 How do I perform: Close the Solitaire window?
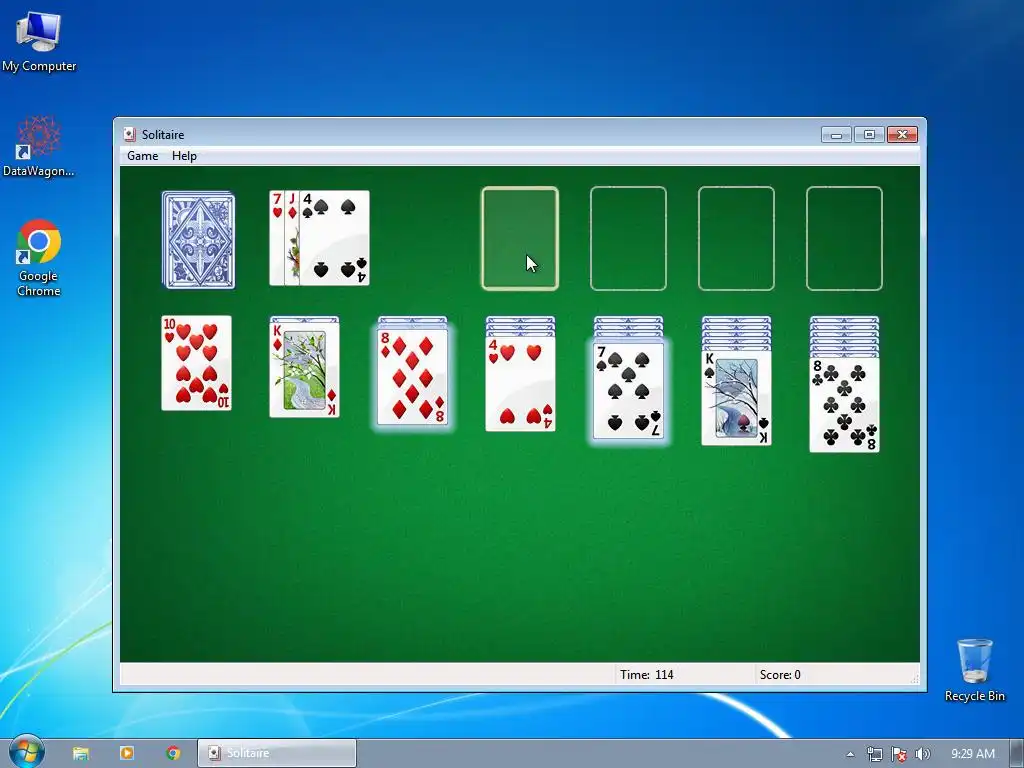(902, 135)
